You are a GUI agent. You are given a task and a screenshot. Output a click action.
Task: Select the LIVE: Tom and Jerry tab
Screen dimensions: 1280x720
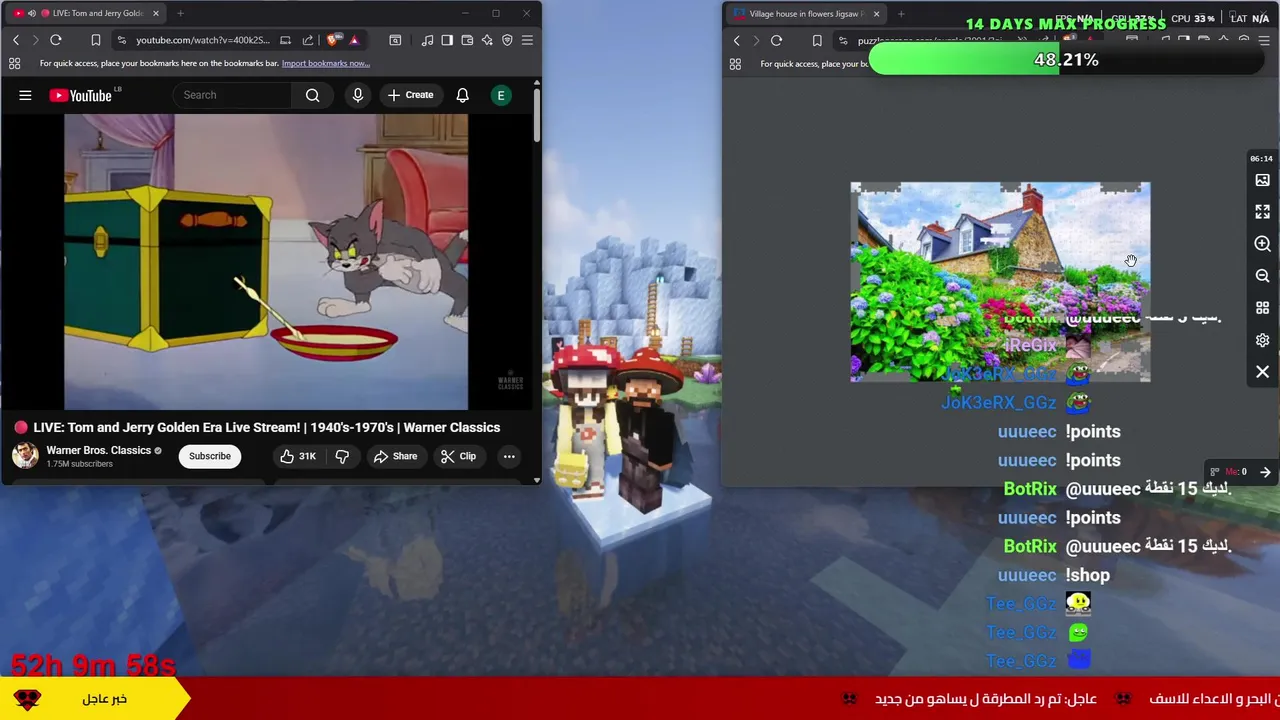click(86, 13)
